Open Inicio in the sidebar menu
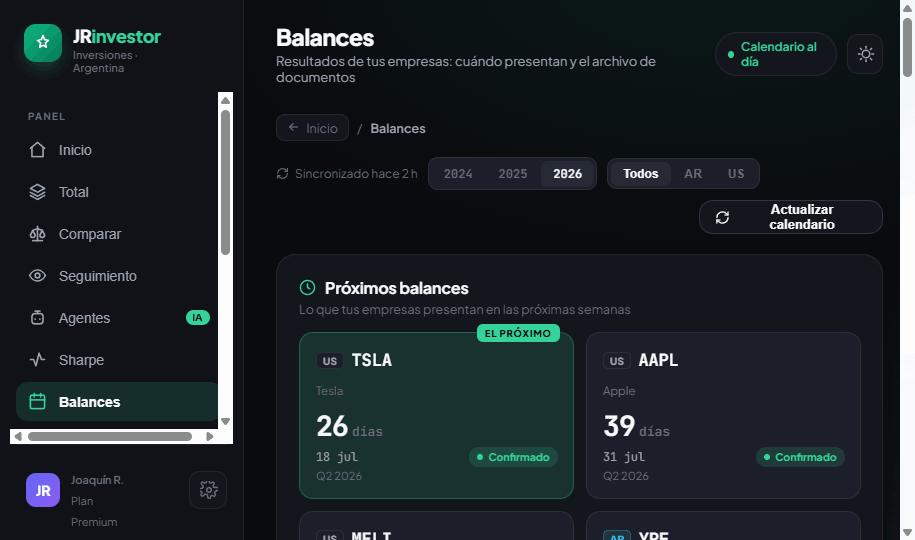Image resolution: width=915 pixels, height=540 pixels. point(117,150)
